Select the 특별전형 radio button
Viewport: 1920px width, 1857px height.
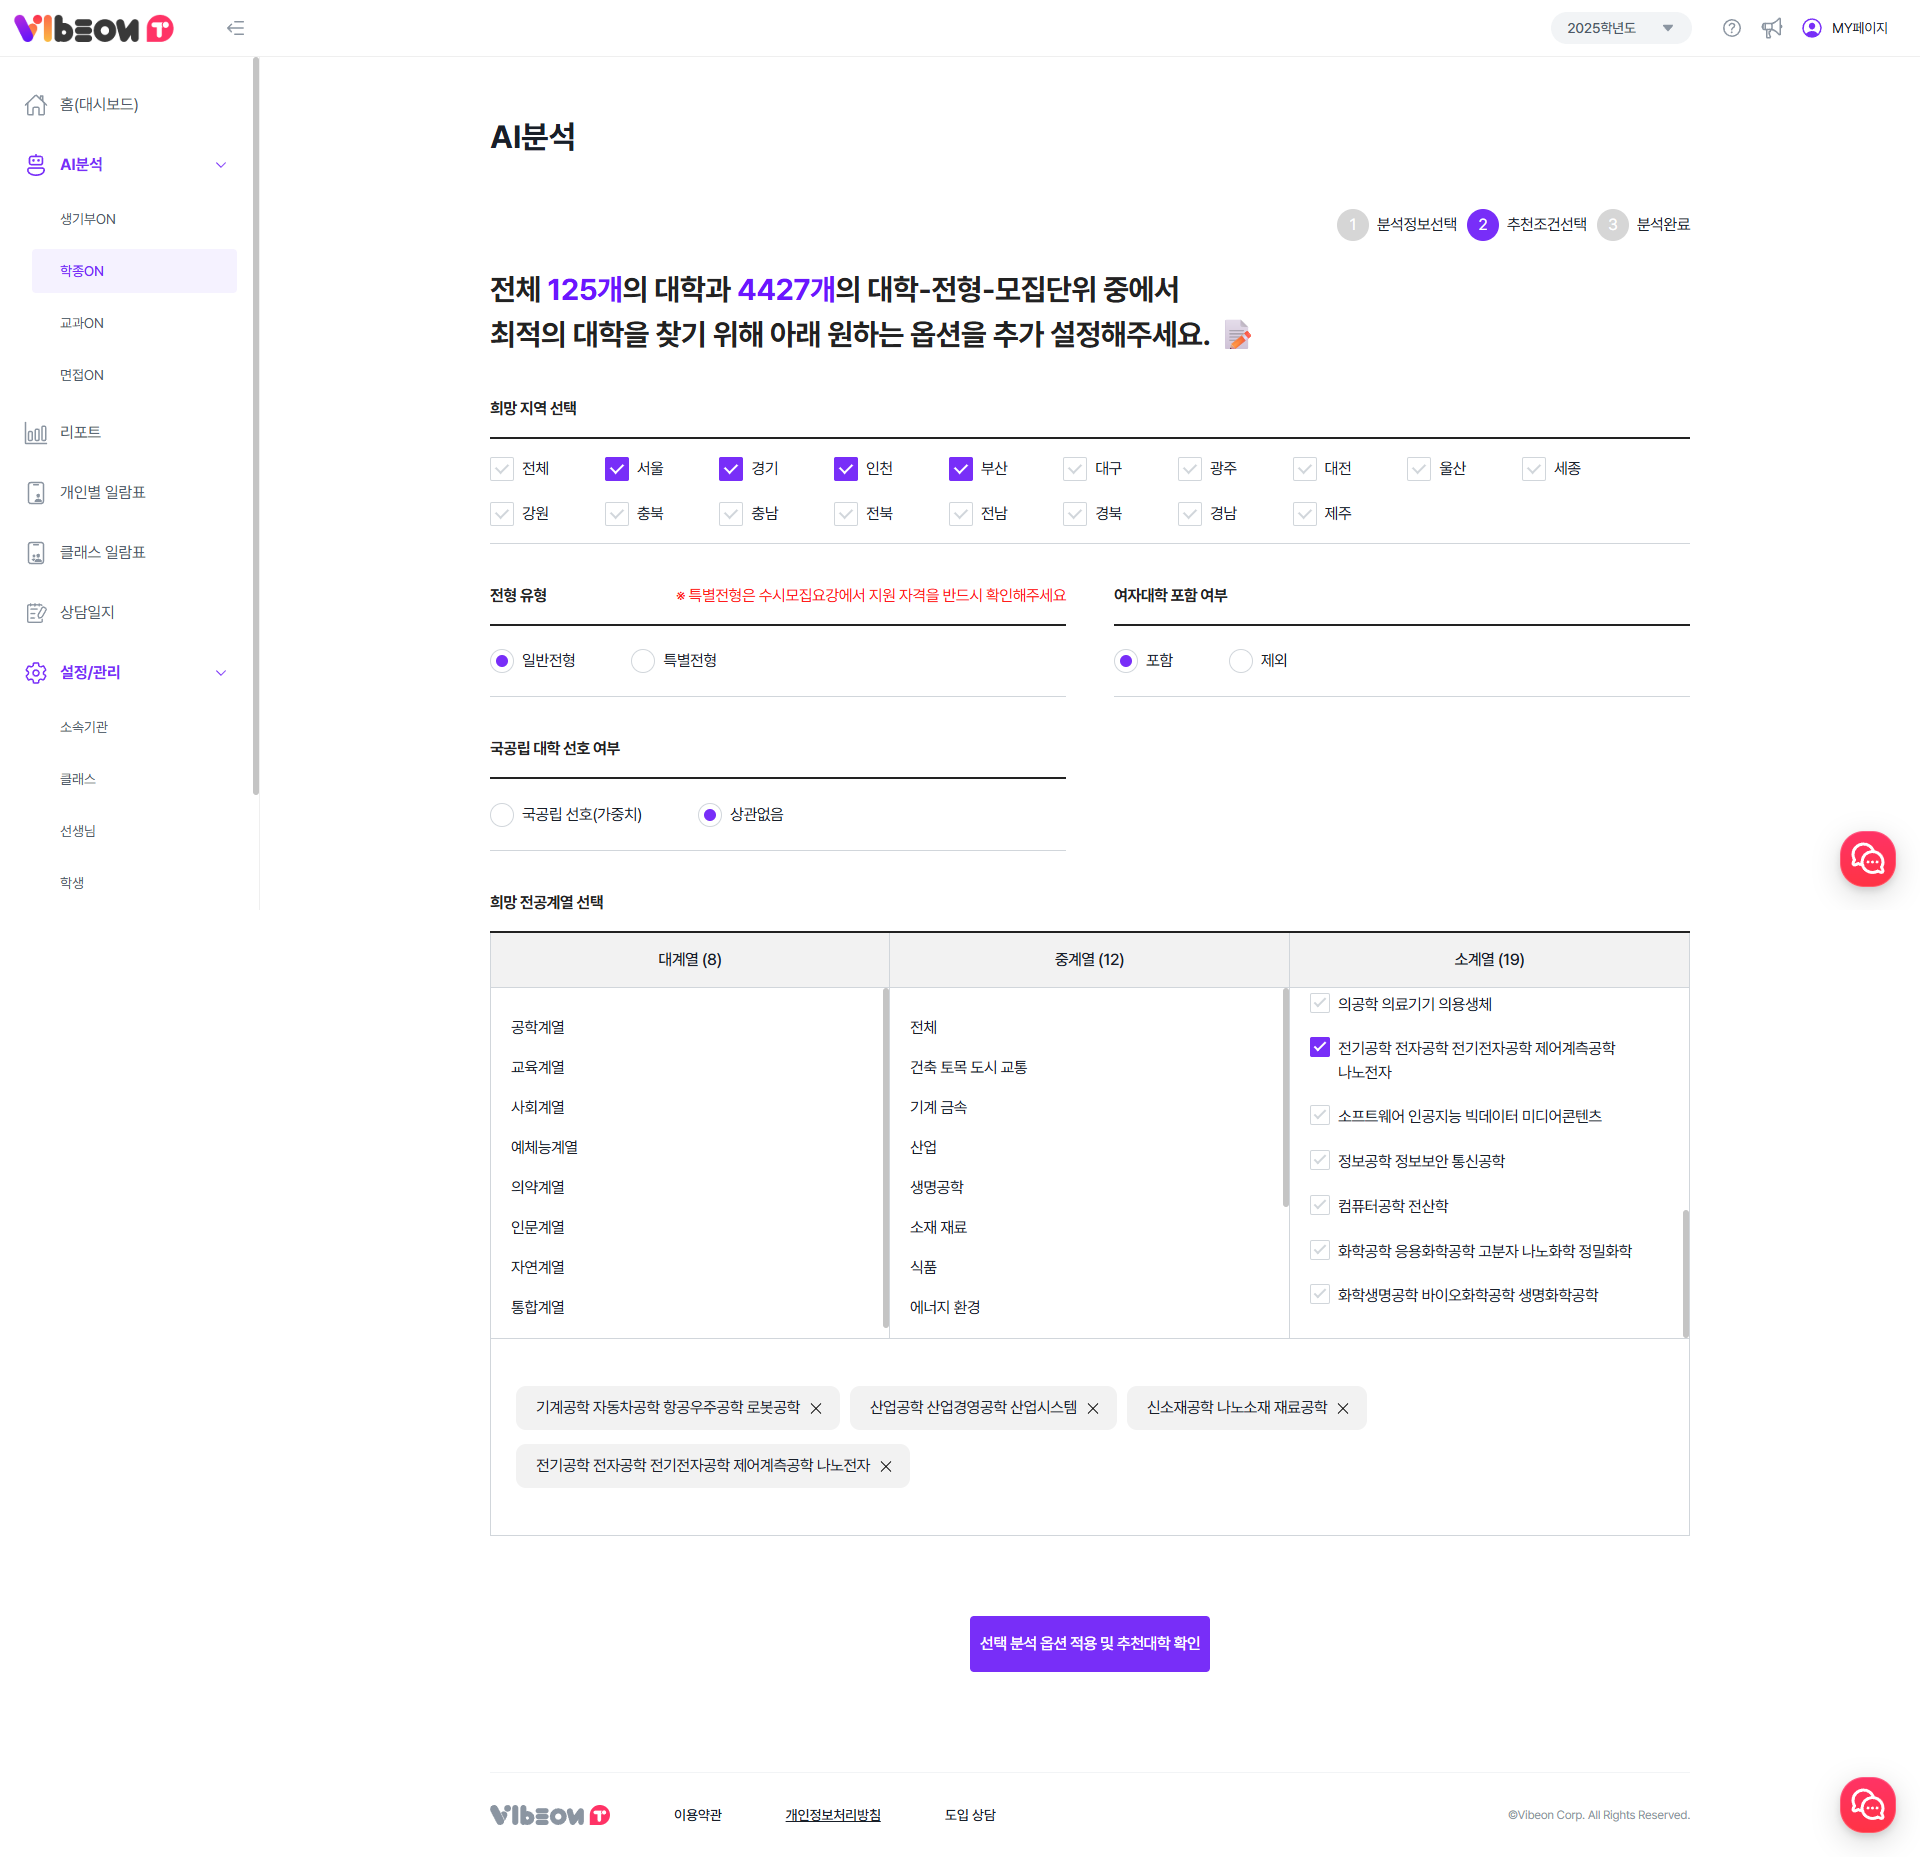tap(643, 661)
